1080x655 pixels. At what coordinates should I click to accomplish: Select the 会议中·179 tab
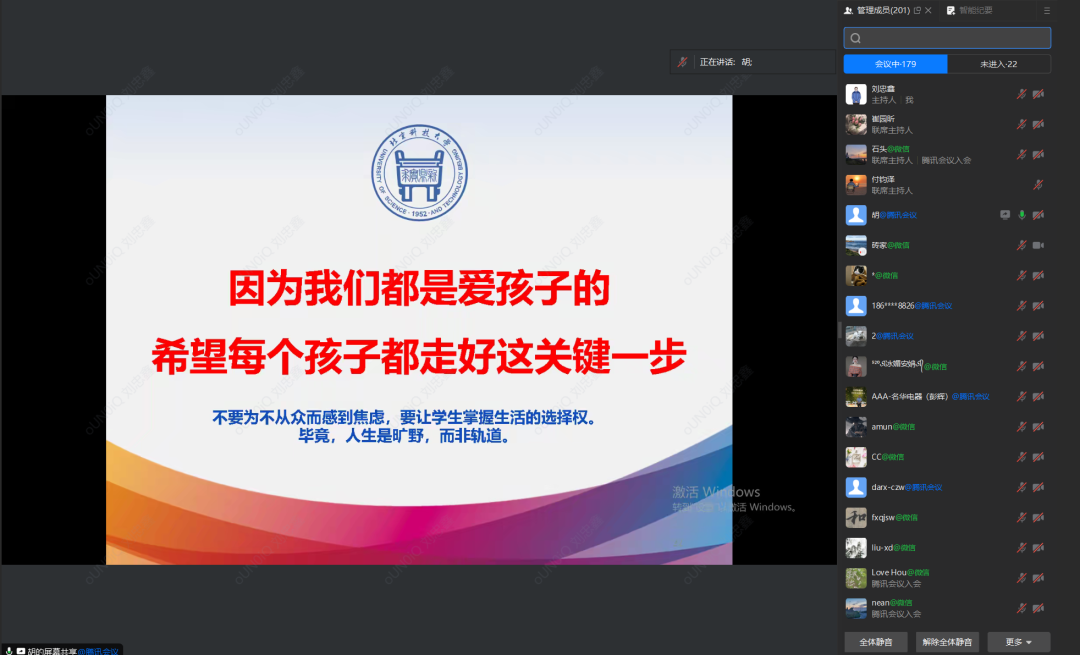pos(895,64)
